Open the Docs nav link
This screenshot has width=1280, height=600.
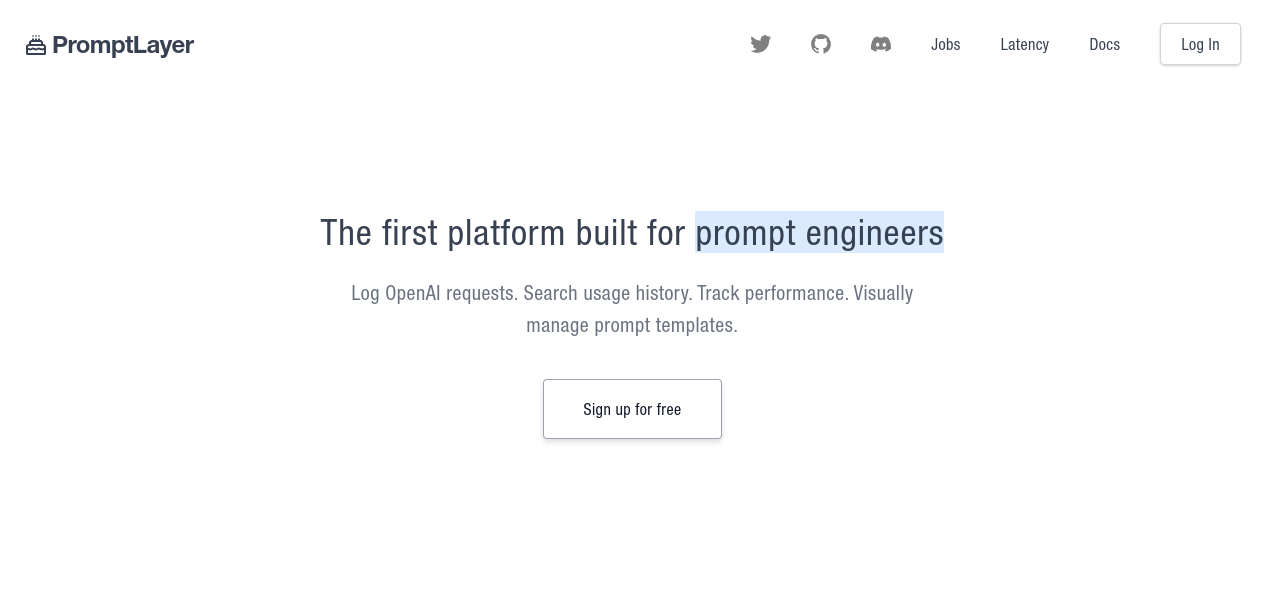(1104, 44)
